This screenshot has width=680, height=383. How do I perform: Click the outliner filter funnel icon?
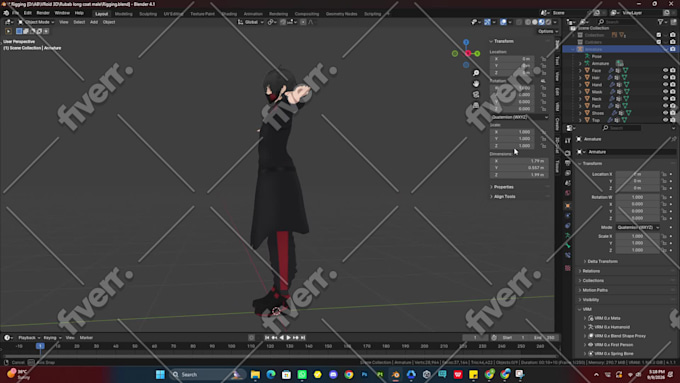(660, 22)
